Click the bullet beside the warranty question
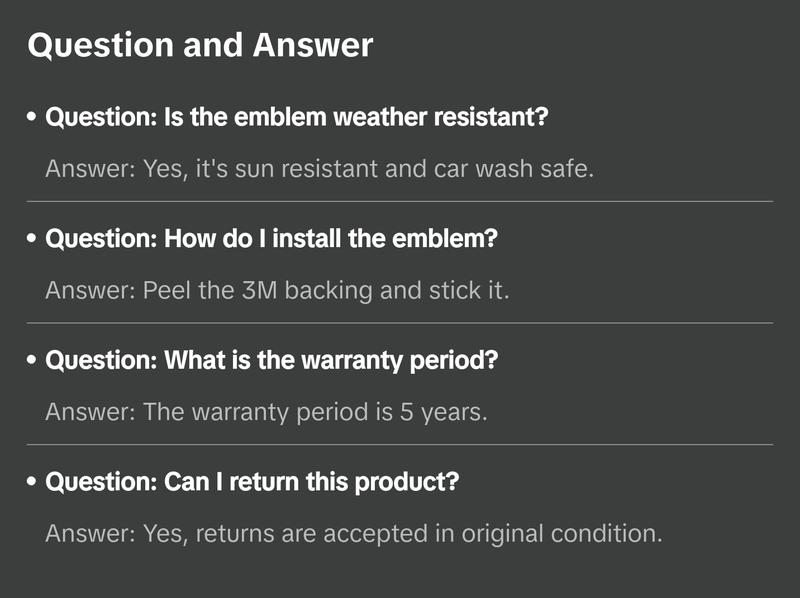Screen dimensions: 800x598 point(33,361)
